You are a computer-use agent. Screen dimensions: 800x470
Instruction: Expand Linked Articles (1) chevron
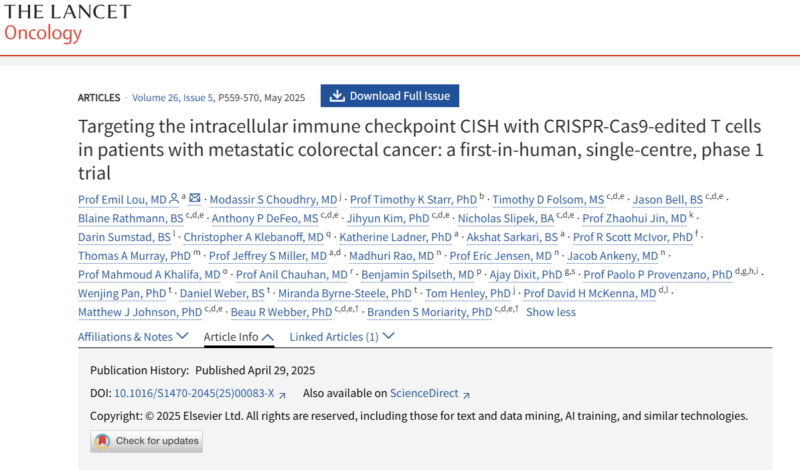[x=388, y=336]
